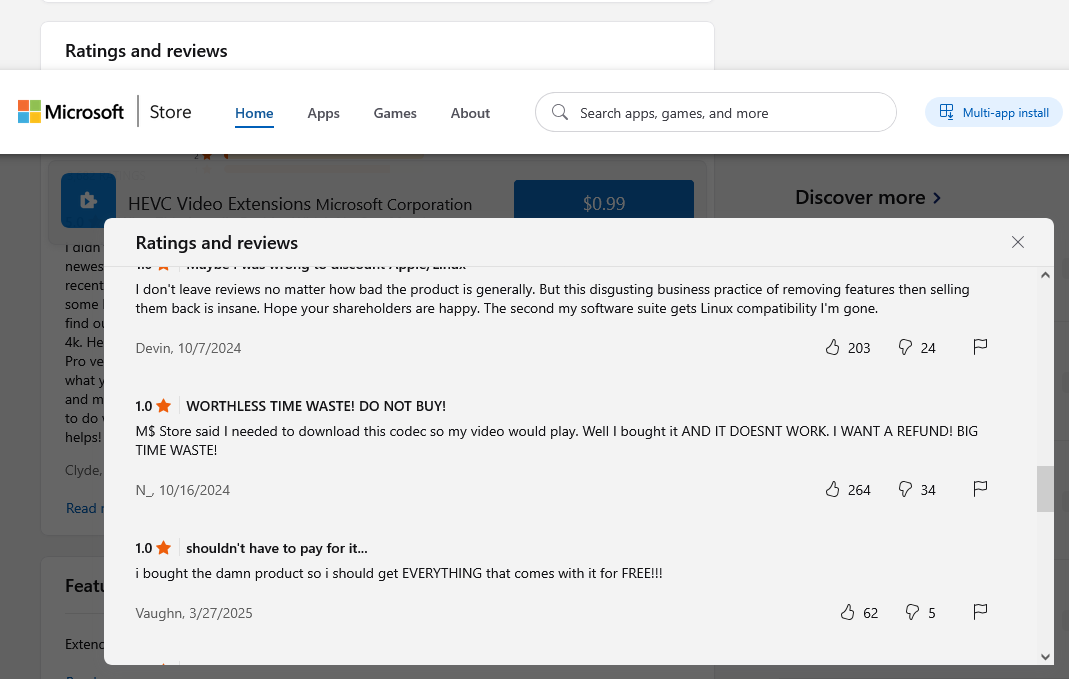Select the Home nav tab
1069x679 pixels.
pyautogui.click(x=254, y=113)
